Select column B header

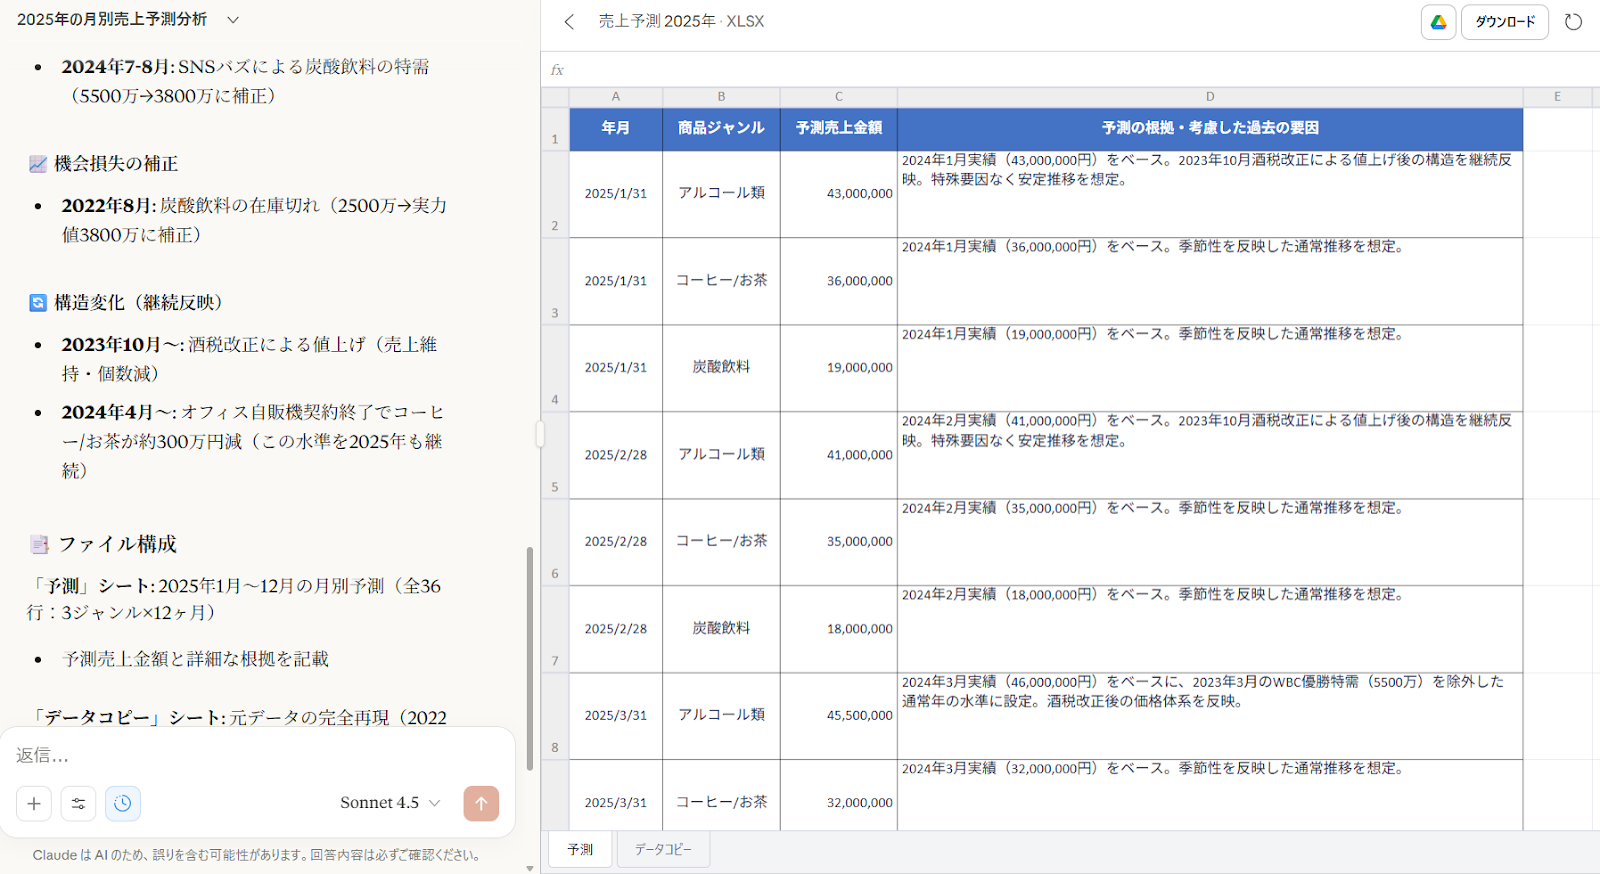click(x=721, y=97)
